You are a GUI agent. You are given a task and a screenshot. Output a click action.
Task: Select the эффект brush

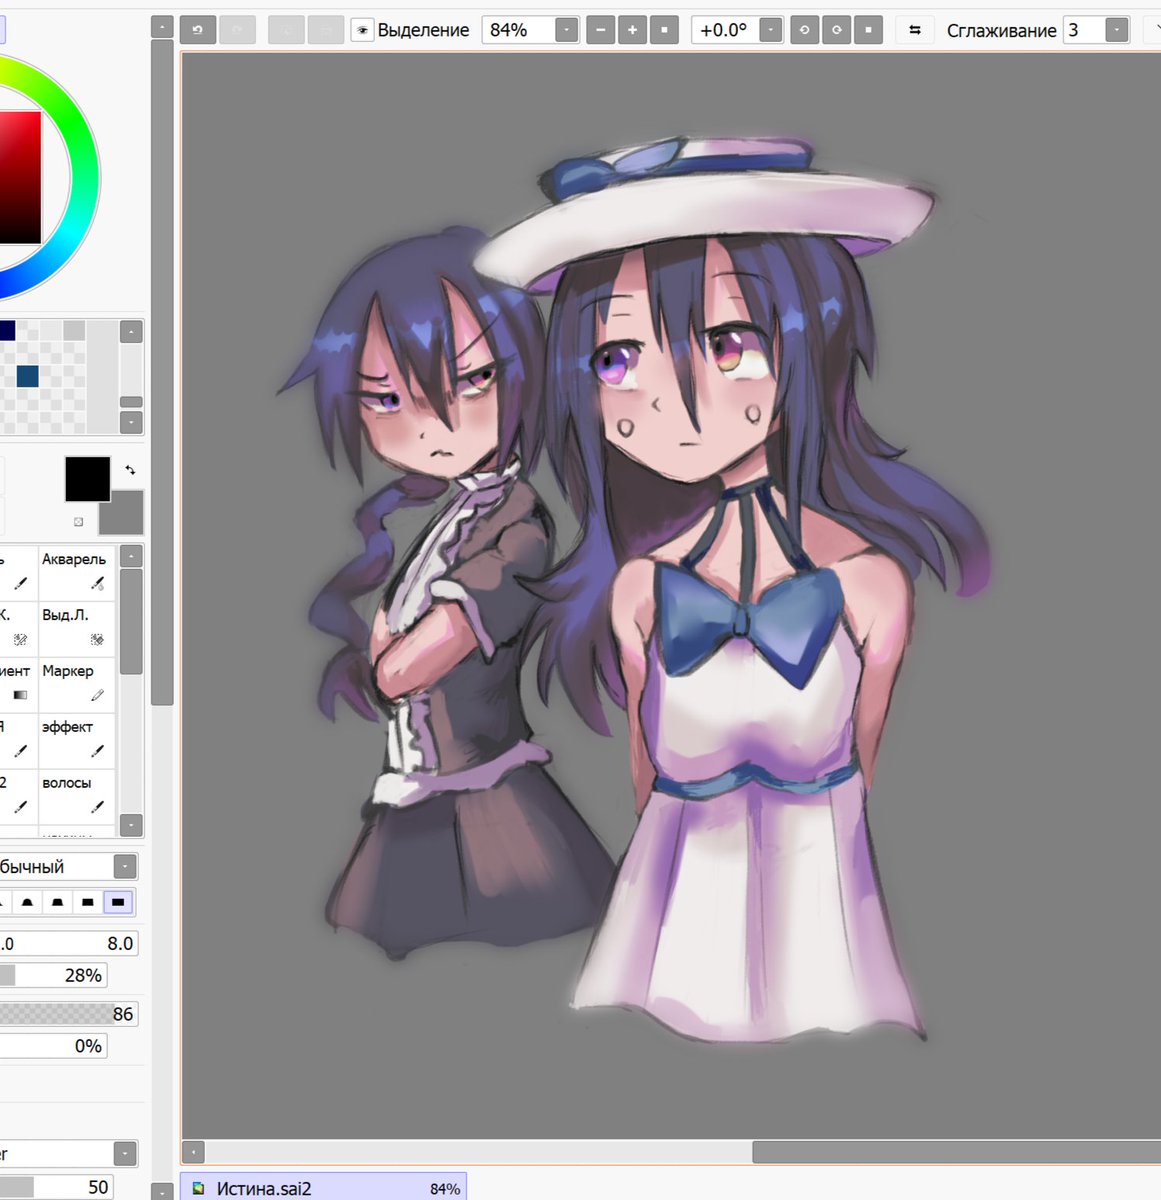[x=78, y=740]
